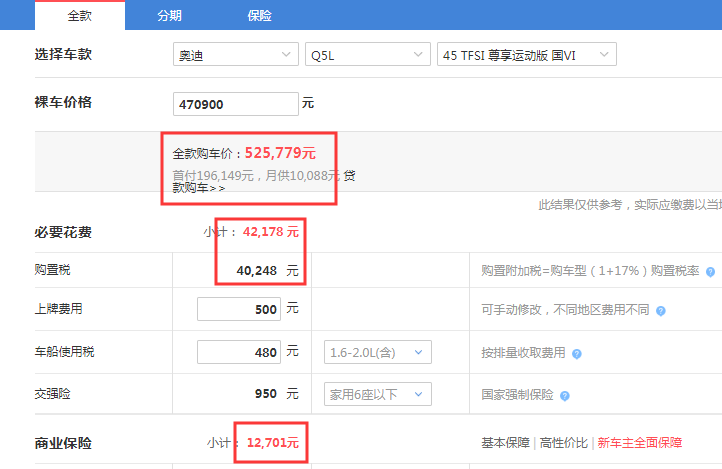
Task: Click the 上牌费用 input field showing 500
Action: tap(239, 309)
